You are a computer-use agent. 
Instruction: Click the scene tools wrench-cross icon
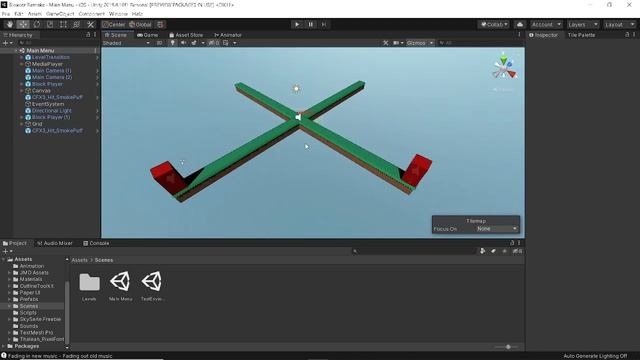(385, 43)
